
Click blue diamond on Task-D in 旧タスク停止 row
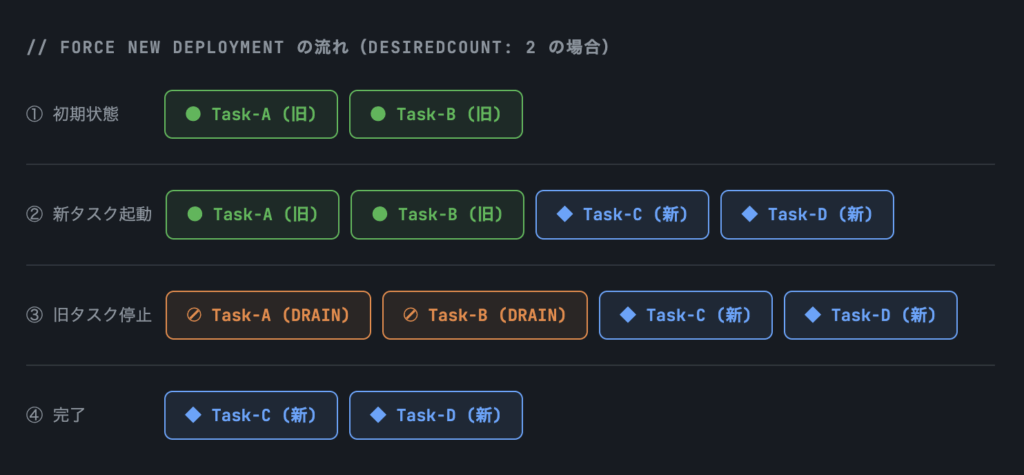(812, 315)
